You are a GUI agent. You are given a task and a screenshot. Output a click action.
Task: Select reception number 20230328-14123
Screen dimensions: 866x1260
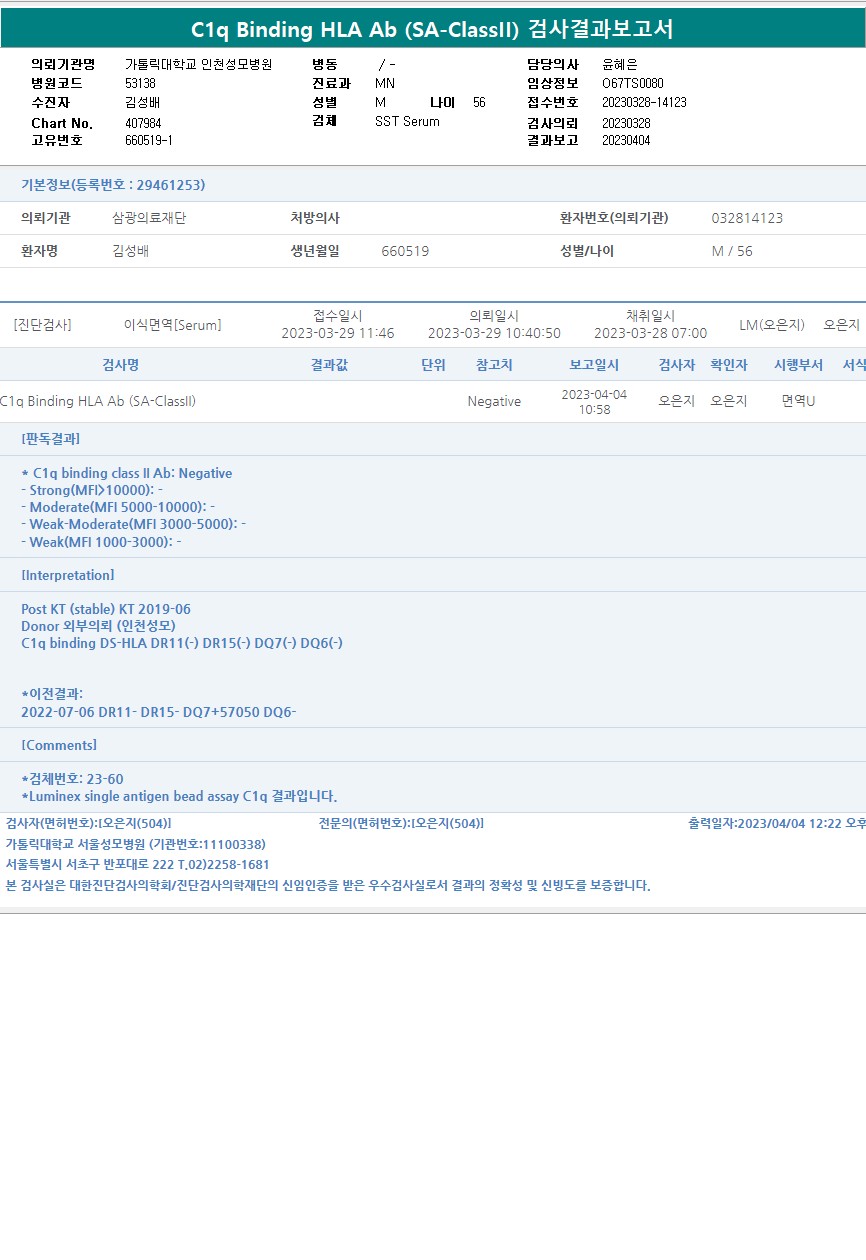tap(644, 102)
